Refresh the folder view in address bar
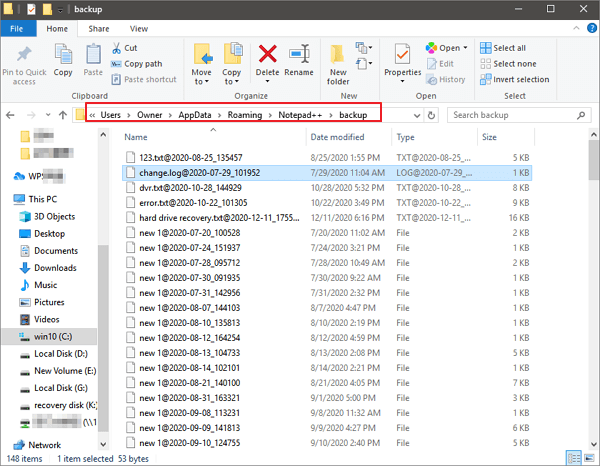 click(431, 115)
